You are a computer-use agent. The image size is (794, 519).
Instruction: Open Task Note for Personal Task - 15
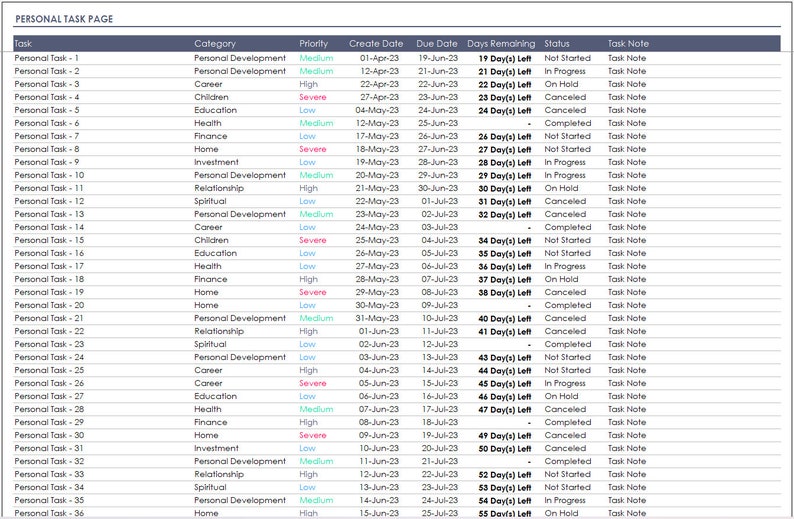pyautogui.click(x=627, y=240)
